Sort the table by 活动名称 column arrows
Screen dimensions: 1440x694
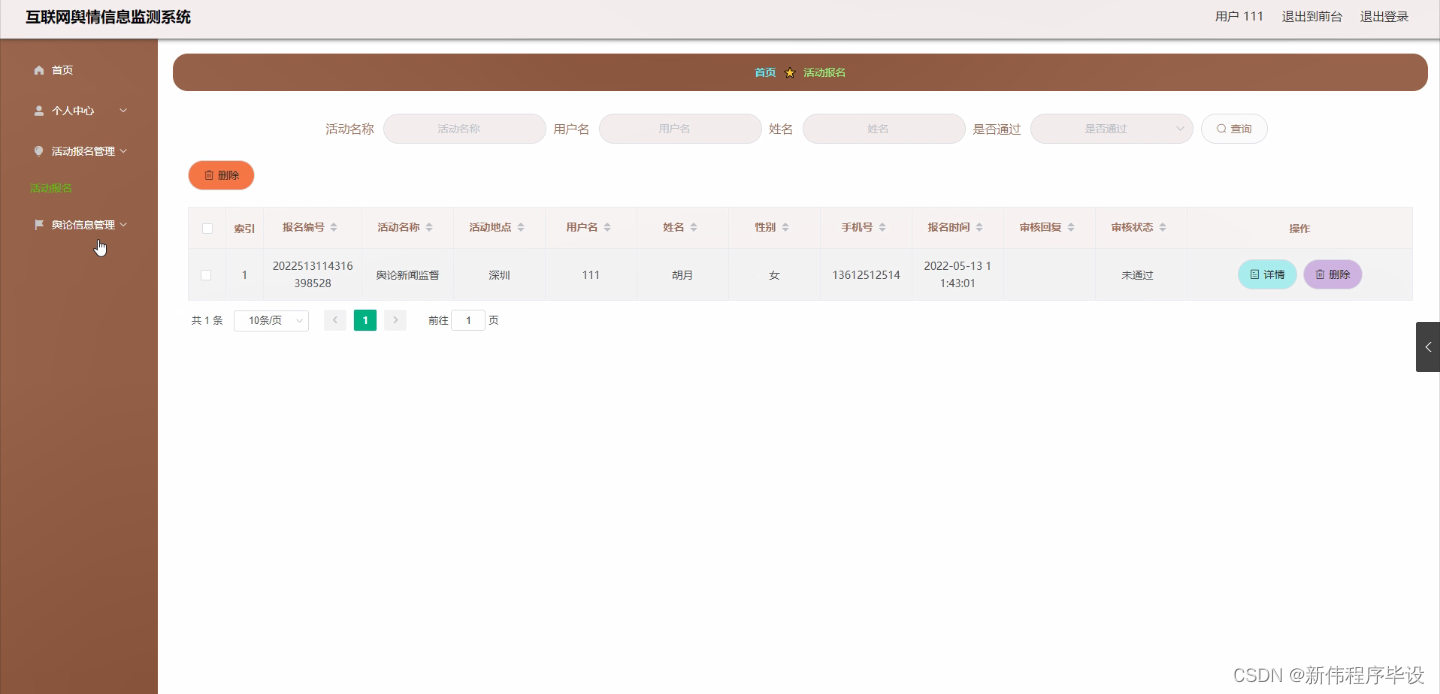(x=429, y=228)
